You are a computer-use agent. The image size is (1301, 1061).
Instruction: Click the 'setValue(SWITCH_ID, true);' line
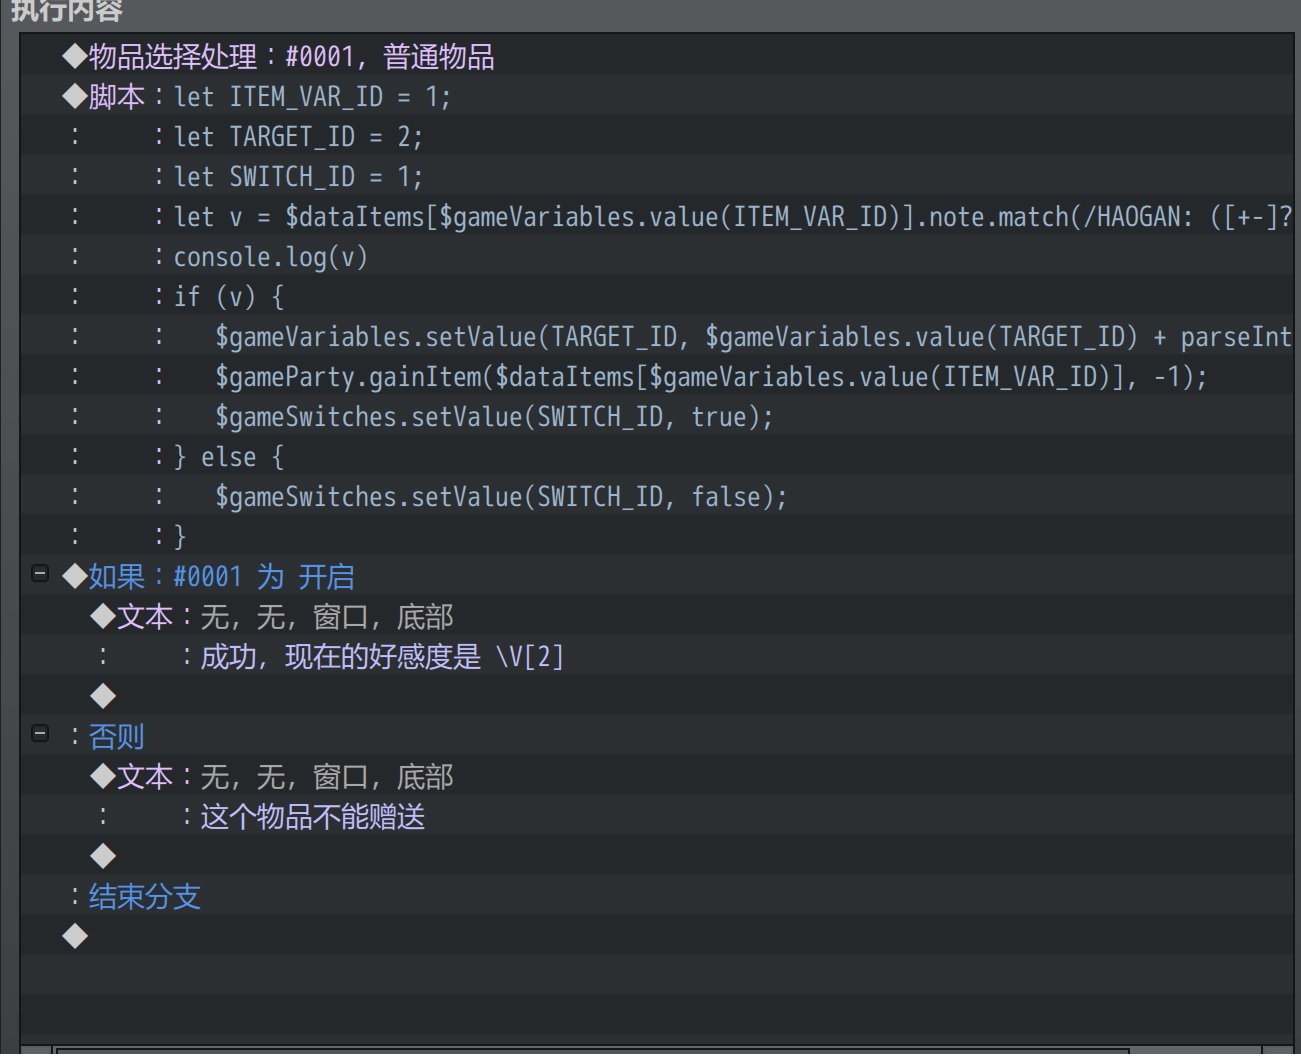pos(657,415)
